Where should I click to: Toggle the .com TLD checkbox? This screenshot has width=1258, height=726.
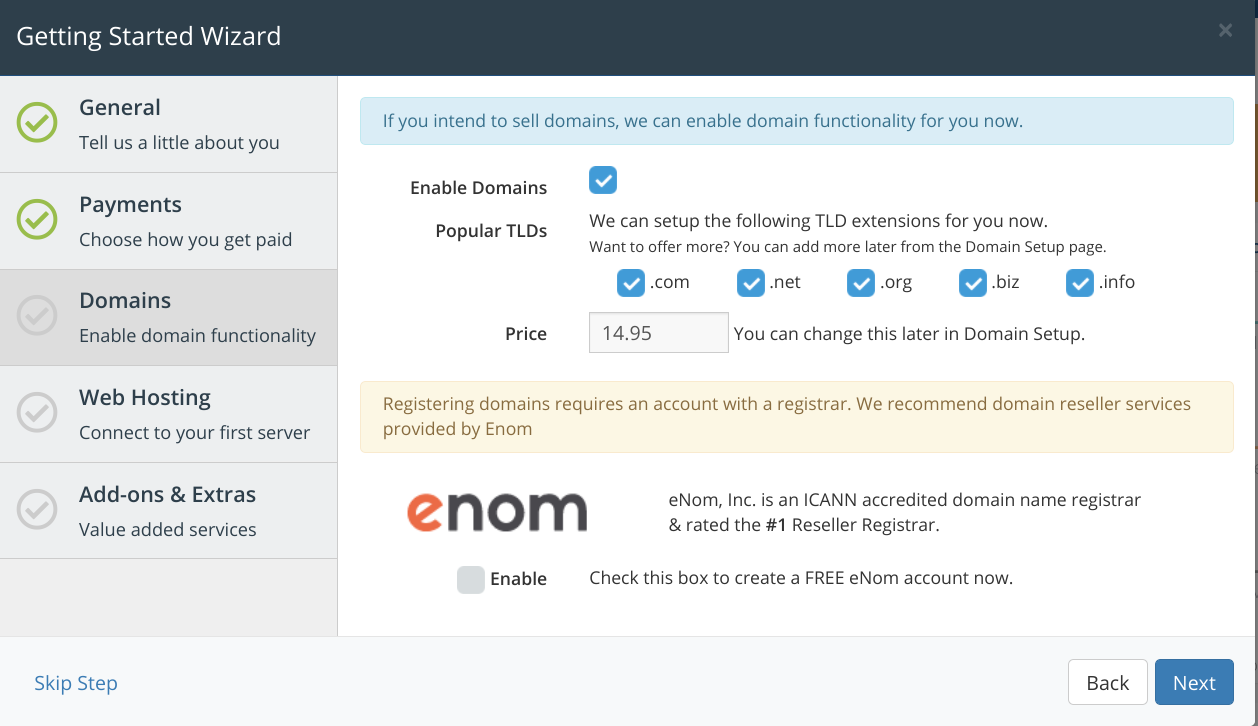[631, 283]
